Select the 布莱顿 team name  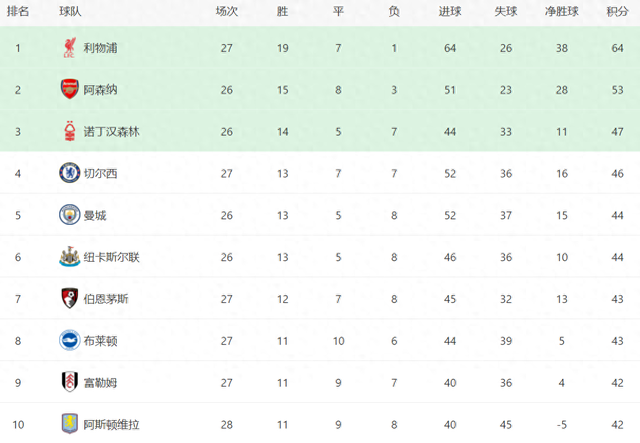pos(100,341)
